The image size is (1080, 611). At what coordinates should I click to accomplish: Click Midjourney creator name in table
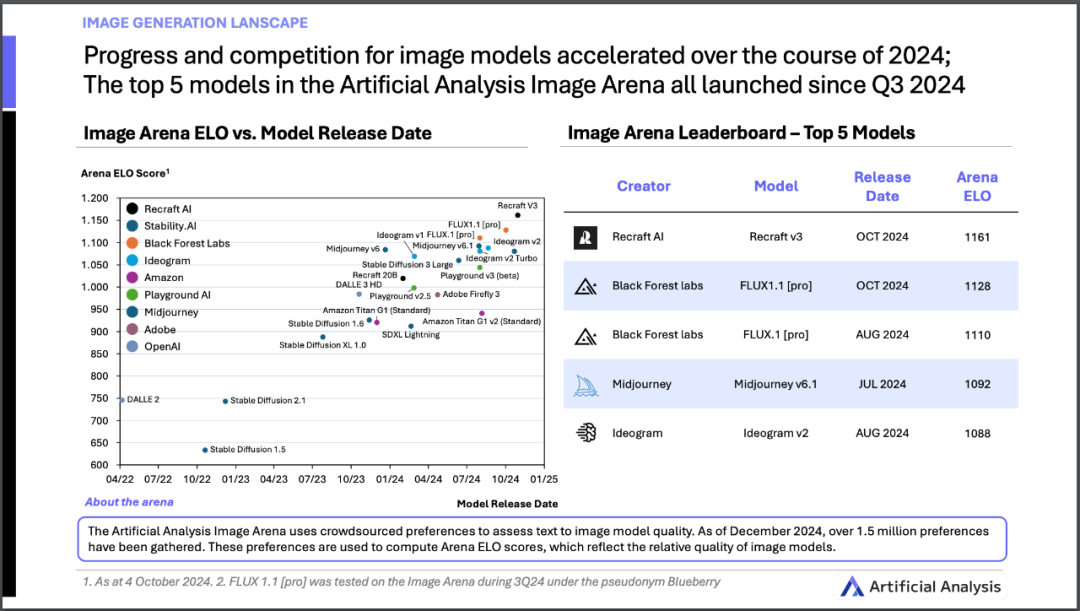[641, 384]
